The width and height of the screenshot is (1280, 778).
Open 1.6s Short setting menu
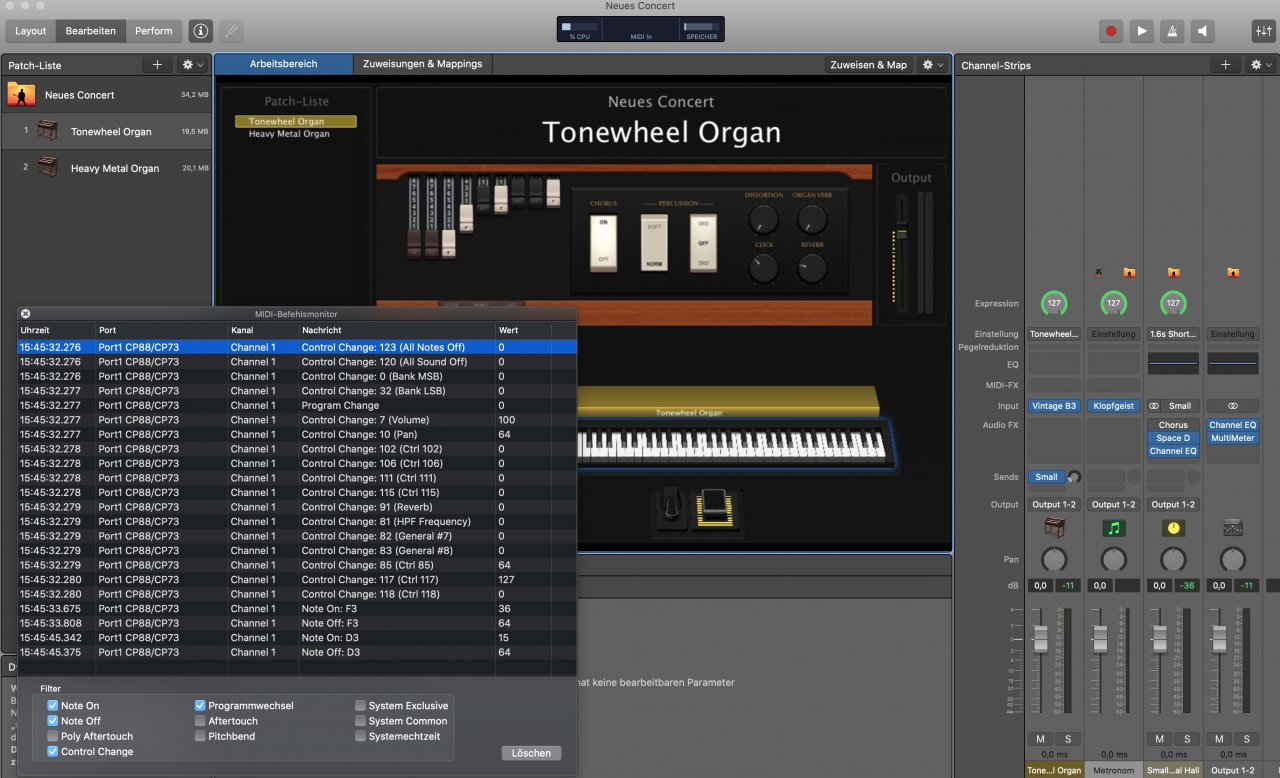(x=1173, y=334)
